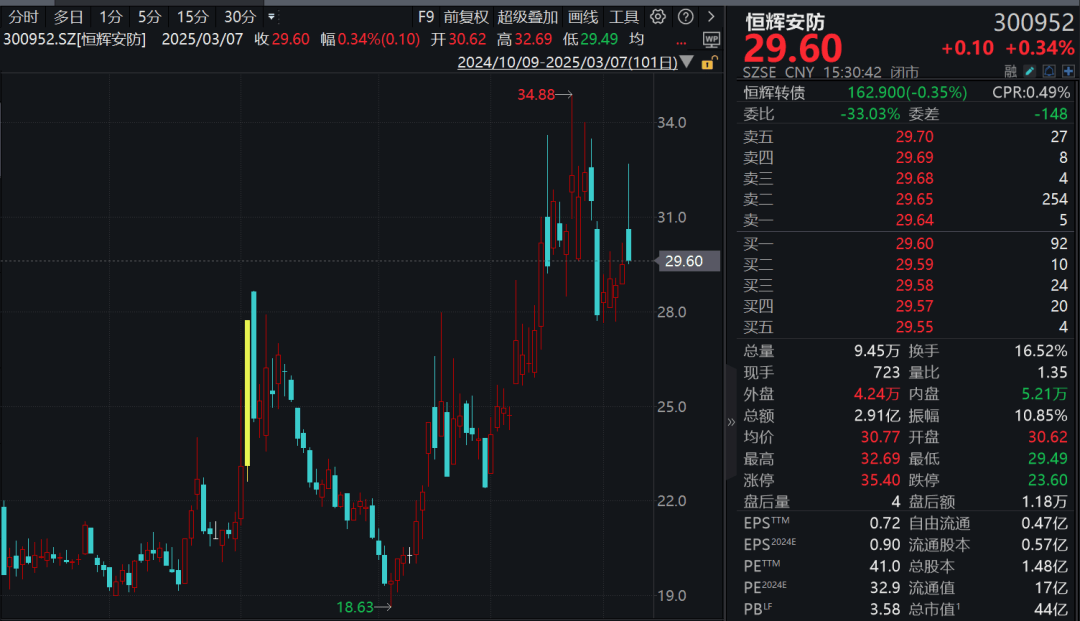This screenshot has width=1080, height=621.
Task: Click the pencil note icon
Action: (x=1030, y=71)
